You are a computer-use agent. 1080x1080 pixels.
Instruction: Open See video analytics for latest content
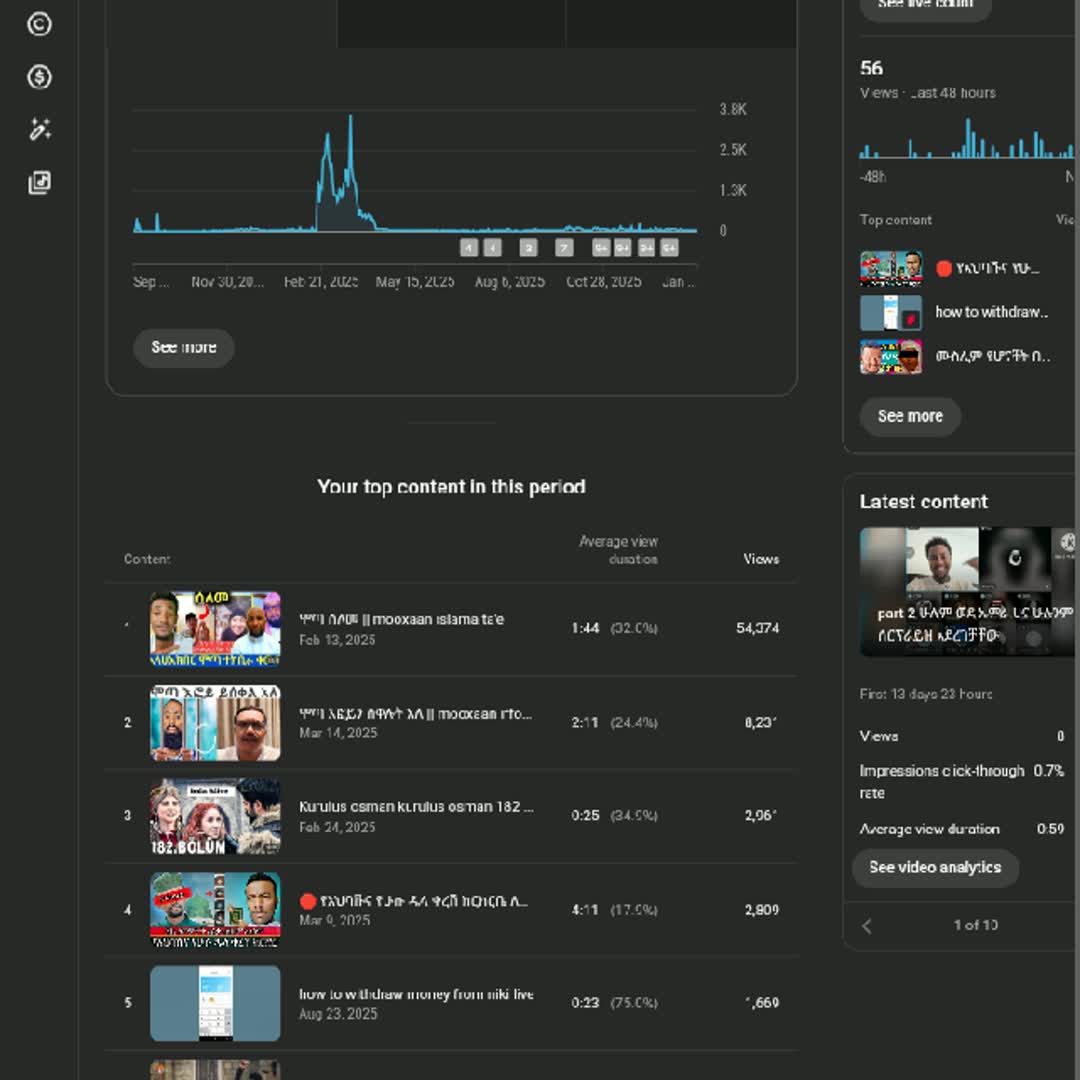pos(935,867)
